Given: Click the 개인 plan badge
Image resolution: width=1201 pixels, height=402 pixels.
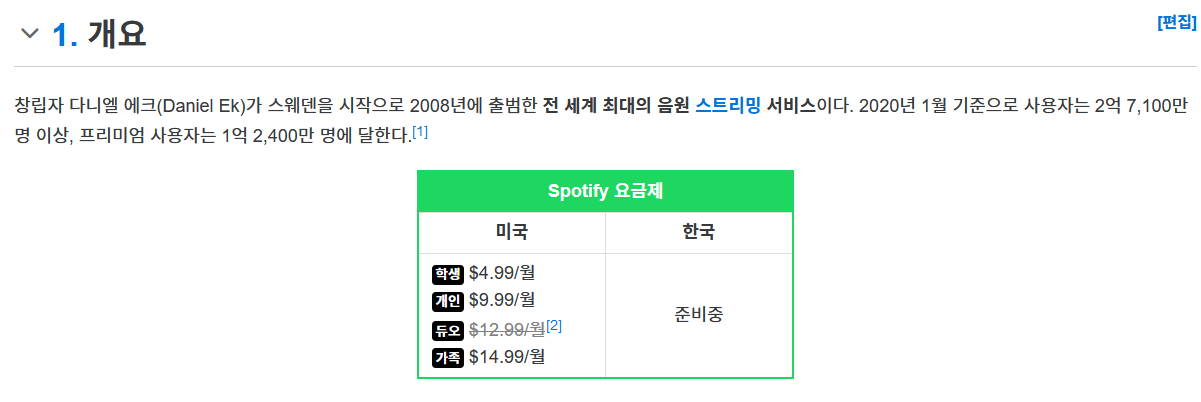Looking at the screenshot, I should (448, 302).
